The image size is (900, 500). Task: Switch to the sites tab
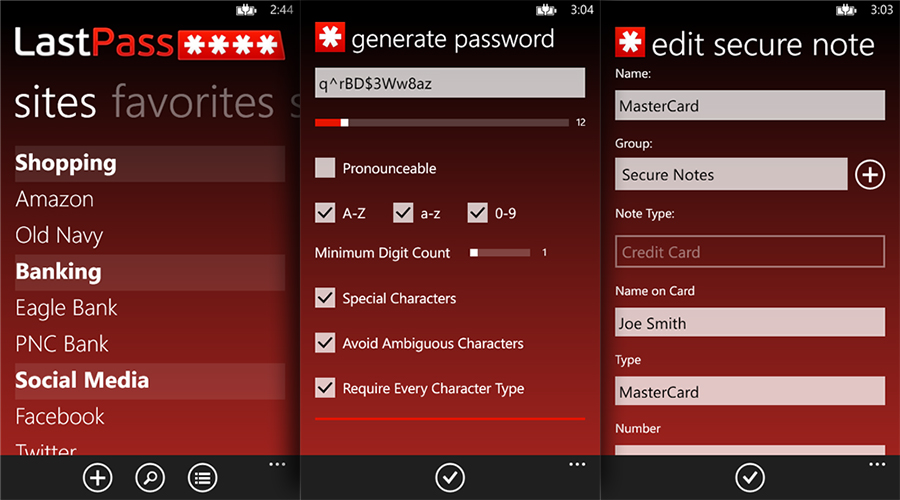pyautogui.click(x=56, y=103)
